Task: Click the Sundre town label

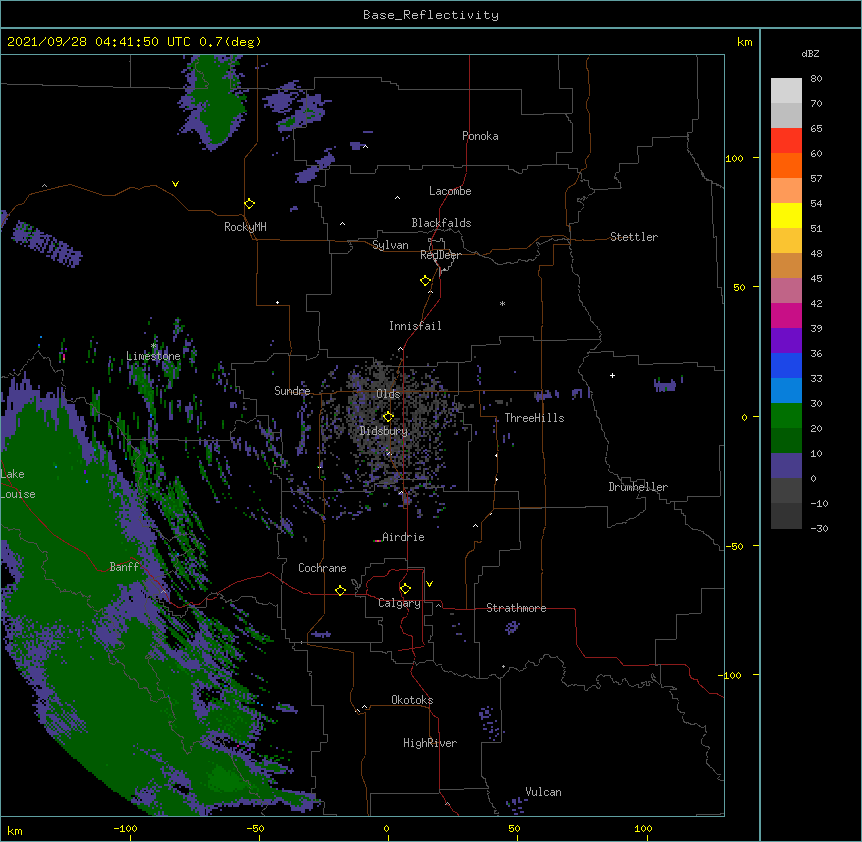Action: tap(292, 391)
